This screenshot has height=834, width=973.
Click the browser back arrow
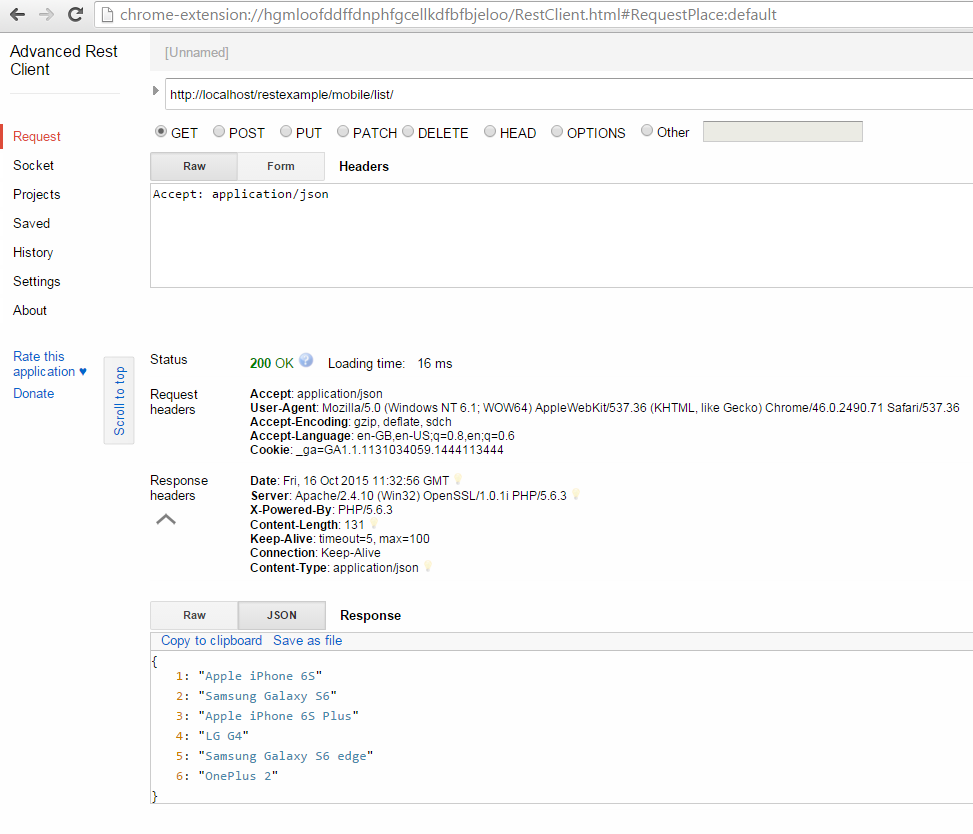pyautogui.click(x=16, y=15)
